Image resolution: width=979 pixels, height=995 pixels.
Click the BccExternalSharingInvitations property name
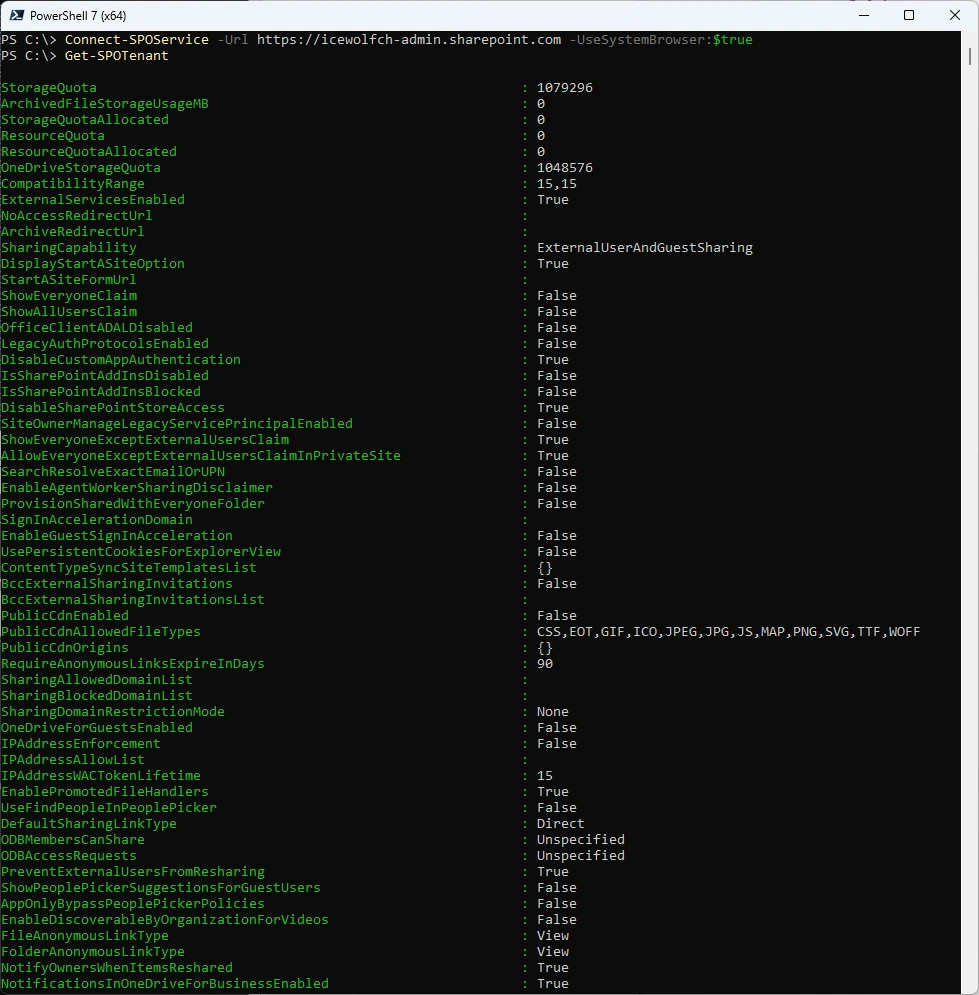[x=117, y=584]
